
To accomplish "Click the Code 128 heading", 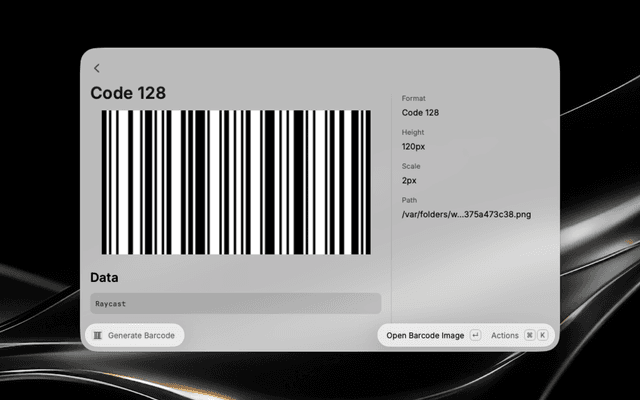I will (128, 93).
